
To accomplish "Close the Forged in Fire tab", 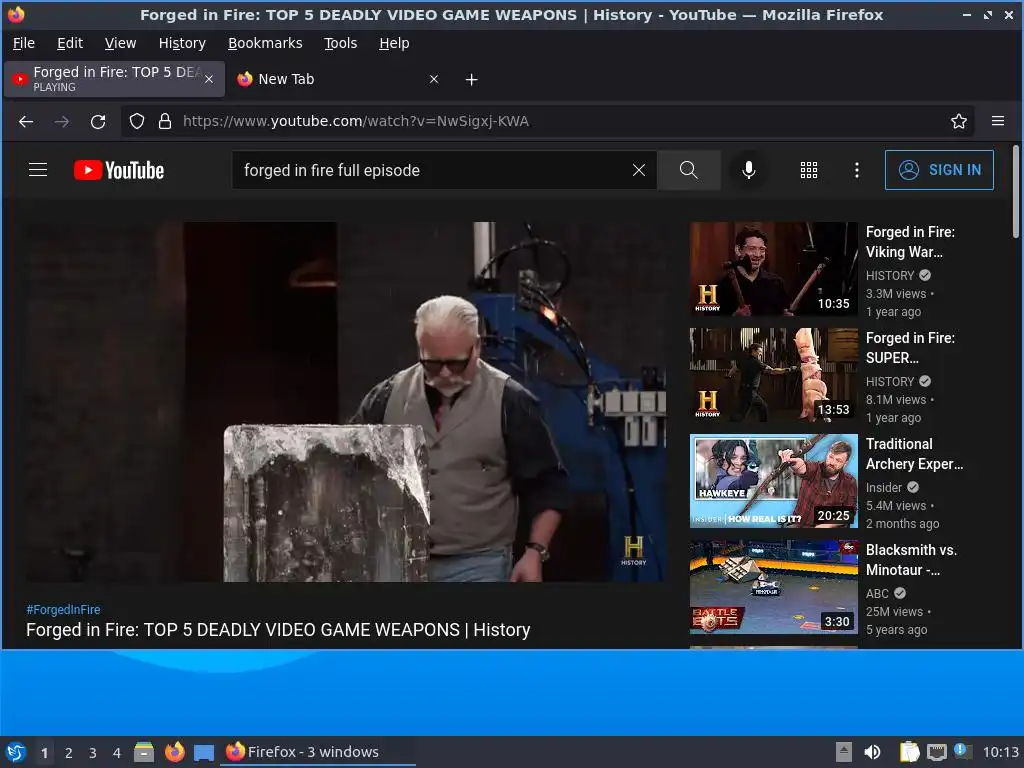I will click(209, 79).
